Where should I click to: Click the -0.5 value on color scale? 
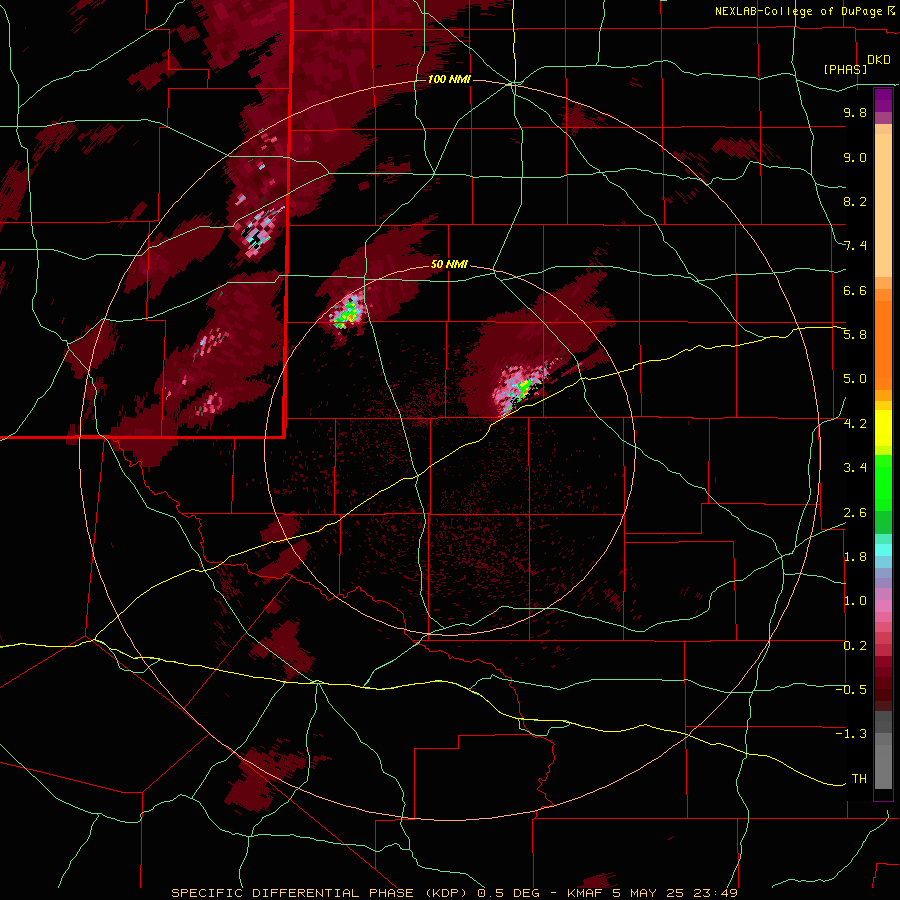pos(851,690)
